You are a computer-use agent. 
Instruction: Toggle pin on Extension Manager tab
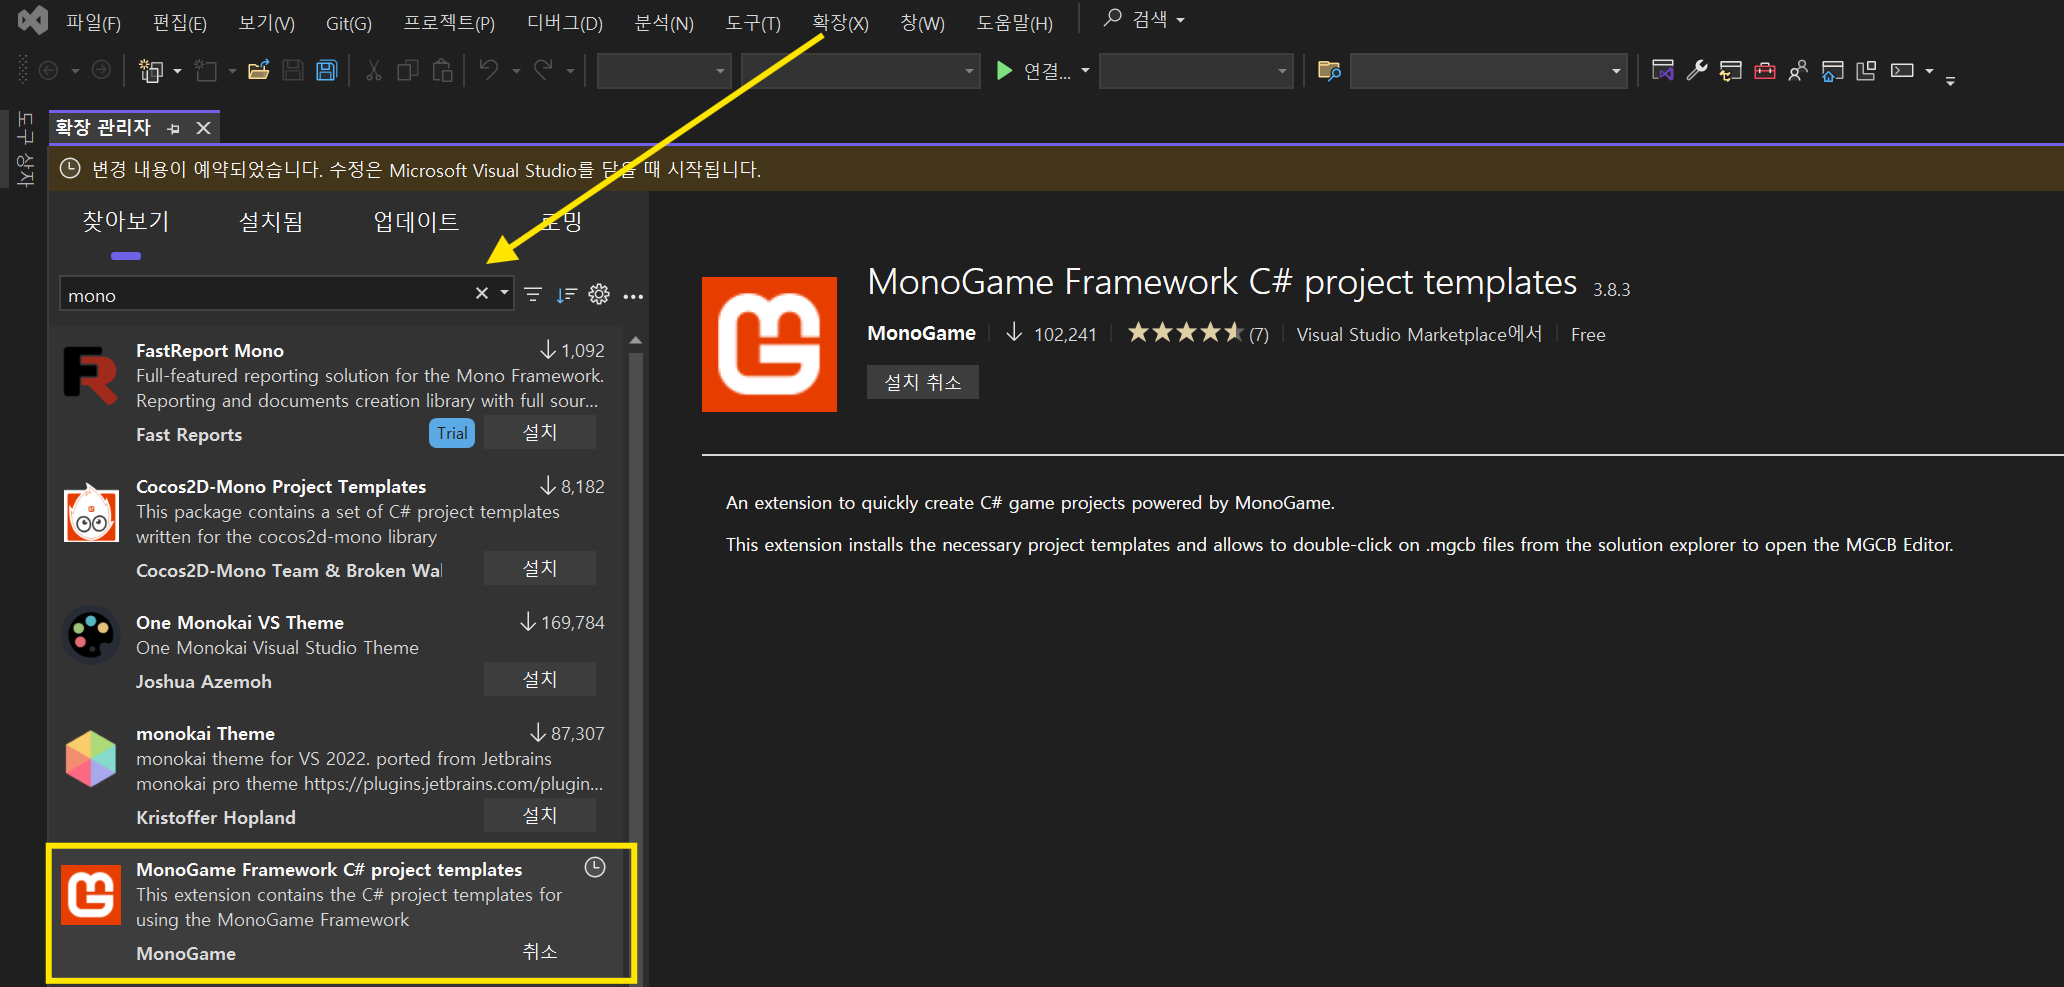pos(174,128)
